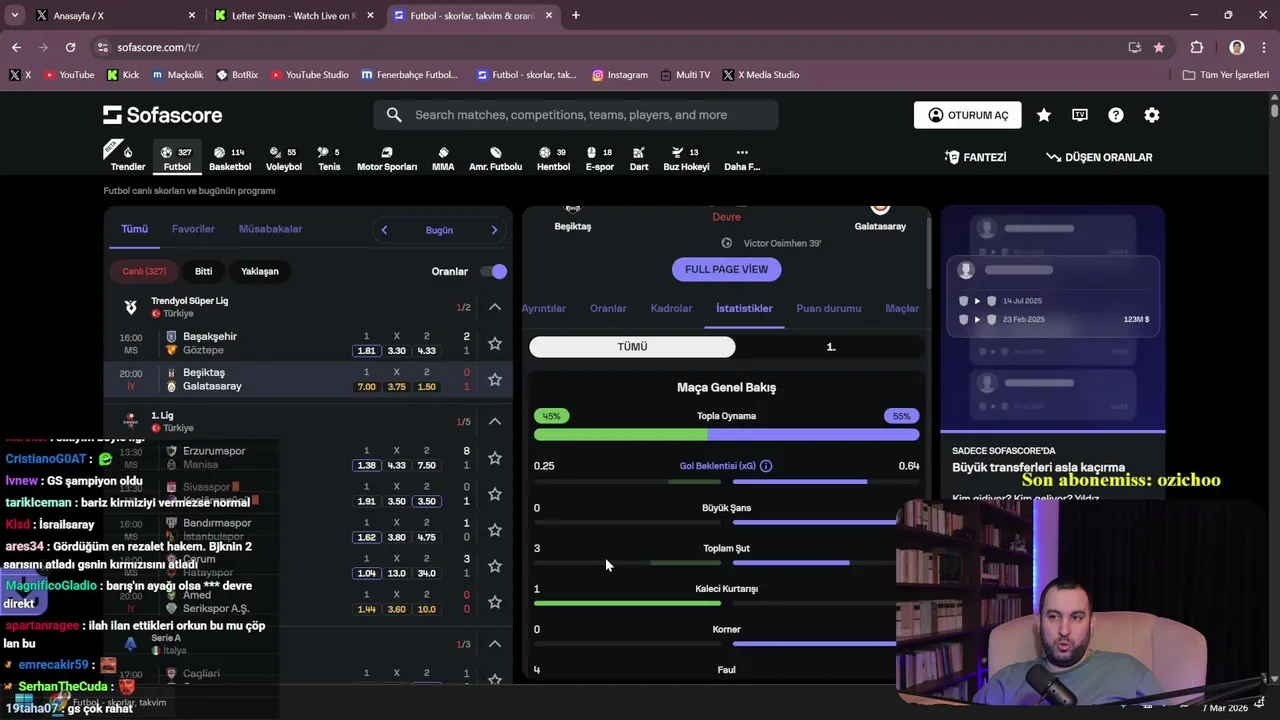Click the favorites star in Sofascore header

1044,115
